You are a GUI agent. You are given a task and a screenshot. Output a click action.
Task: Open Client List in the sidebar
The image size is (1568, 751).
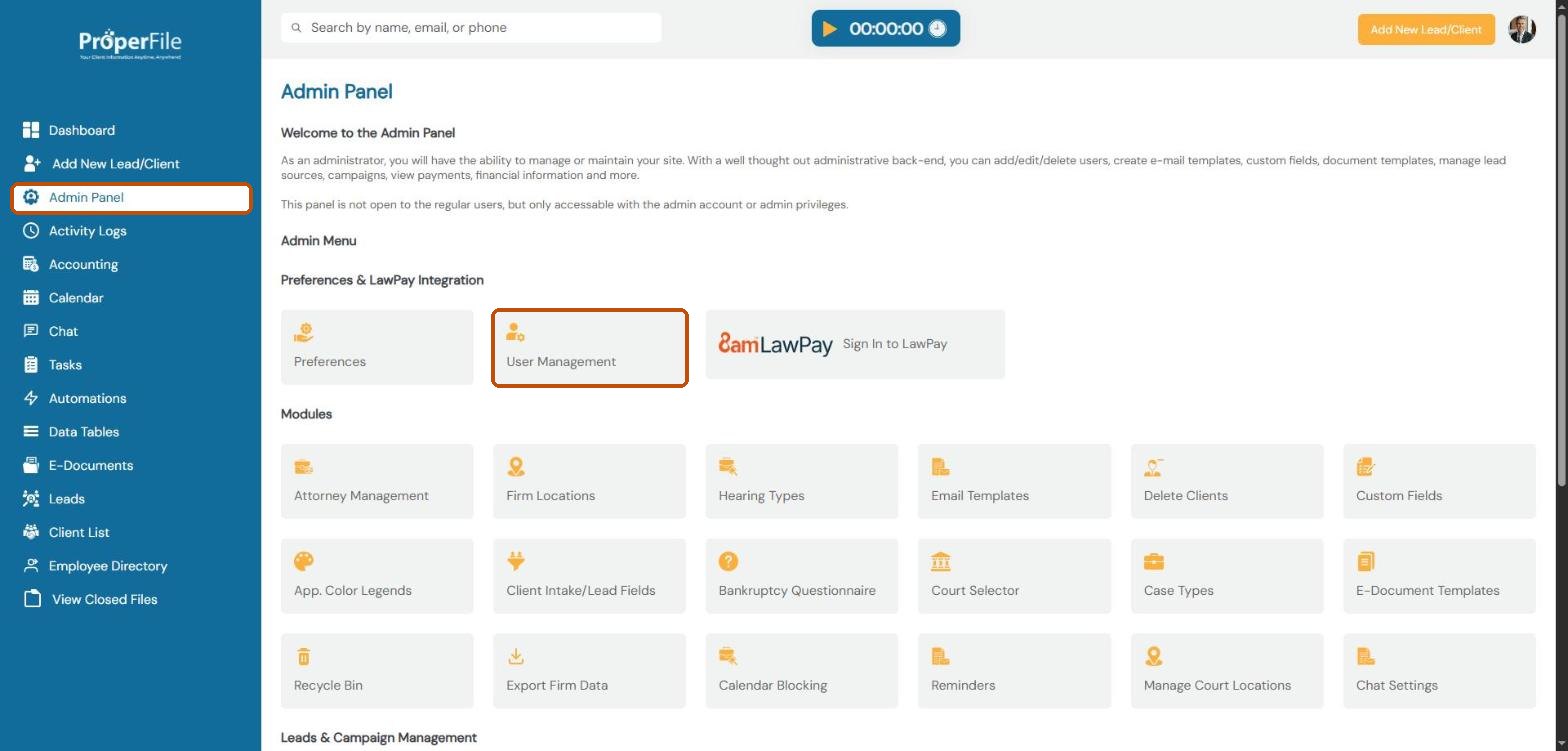[131, 533]
